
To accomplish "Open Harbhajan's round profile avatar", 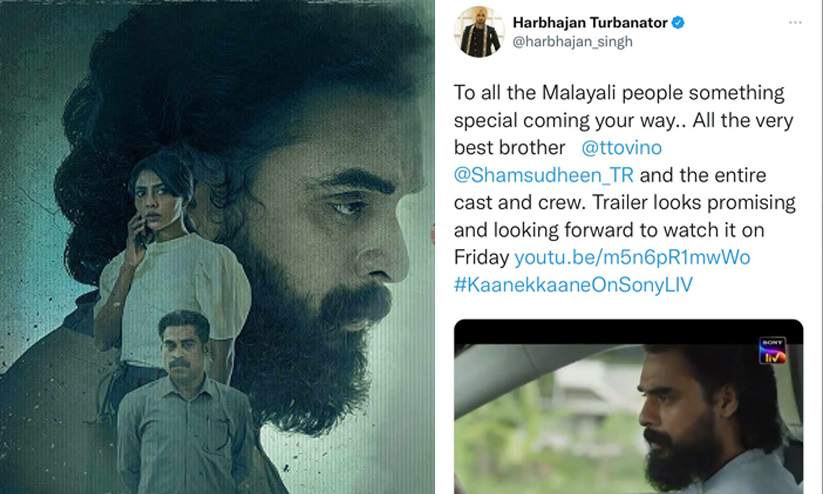I will coord(479,32).
